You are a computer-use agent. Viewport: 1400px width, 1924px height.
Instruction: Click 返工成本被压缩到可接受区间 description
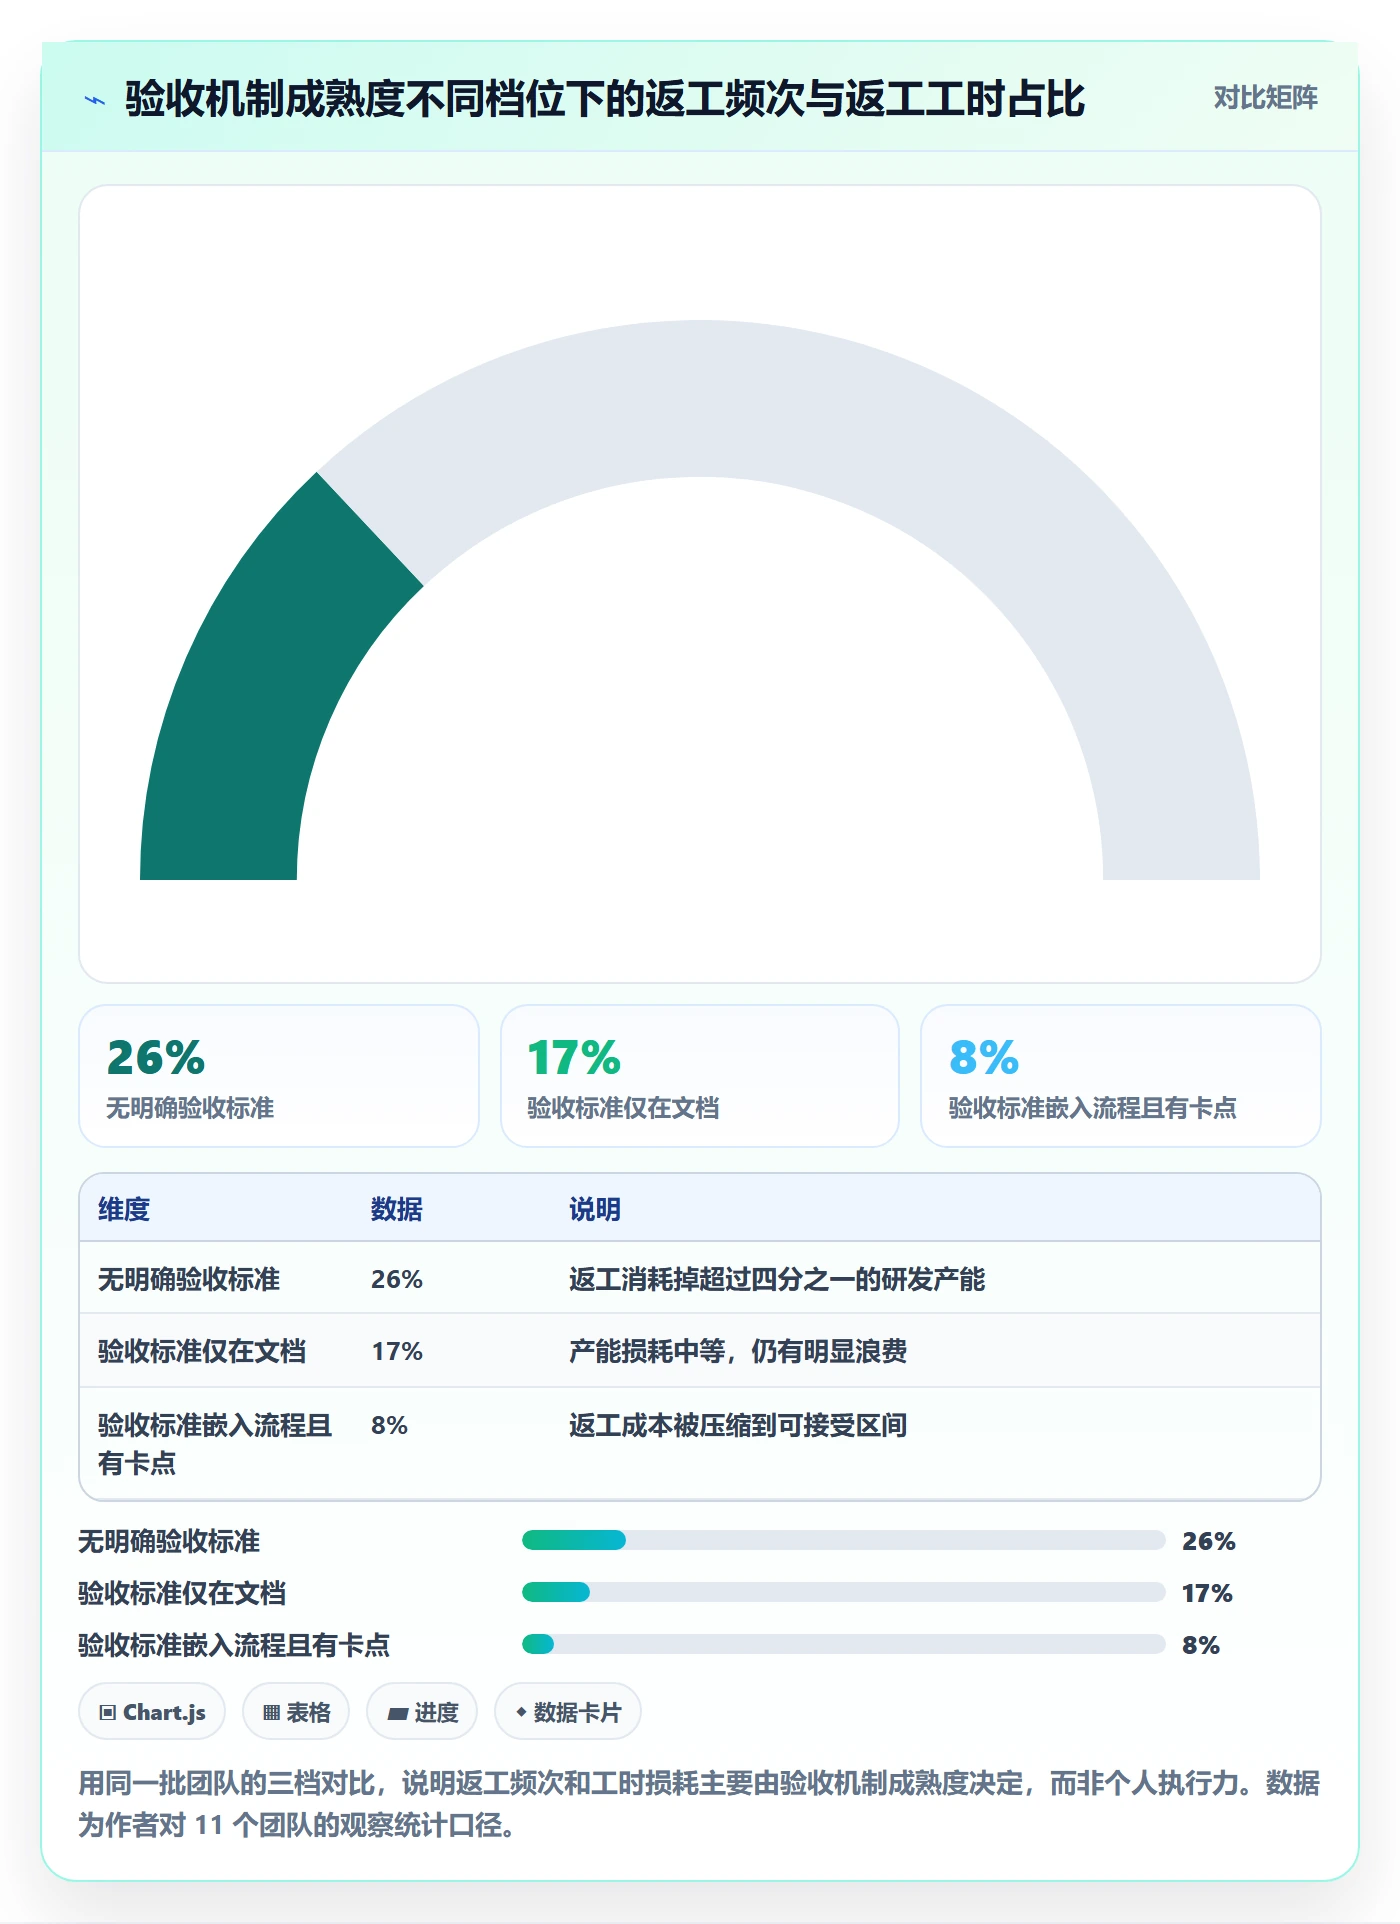(738, 1425)
